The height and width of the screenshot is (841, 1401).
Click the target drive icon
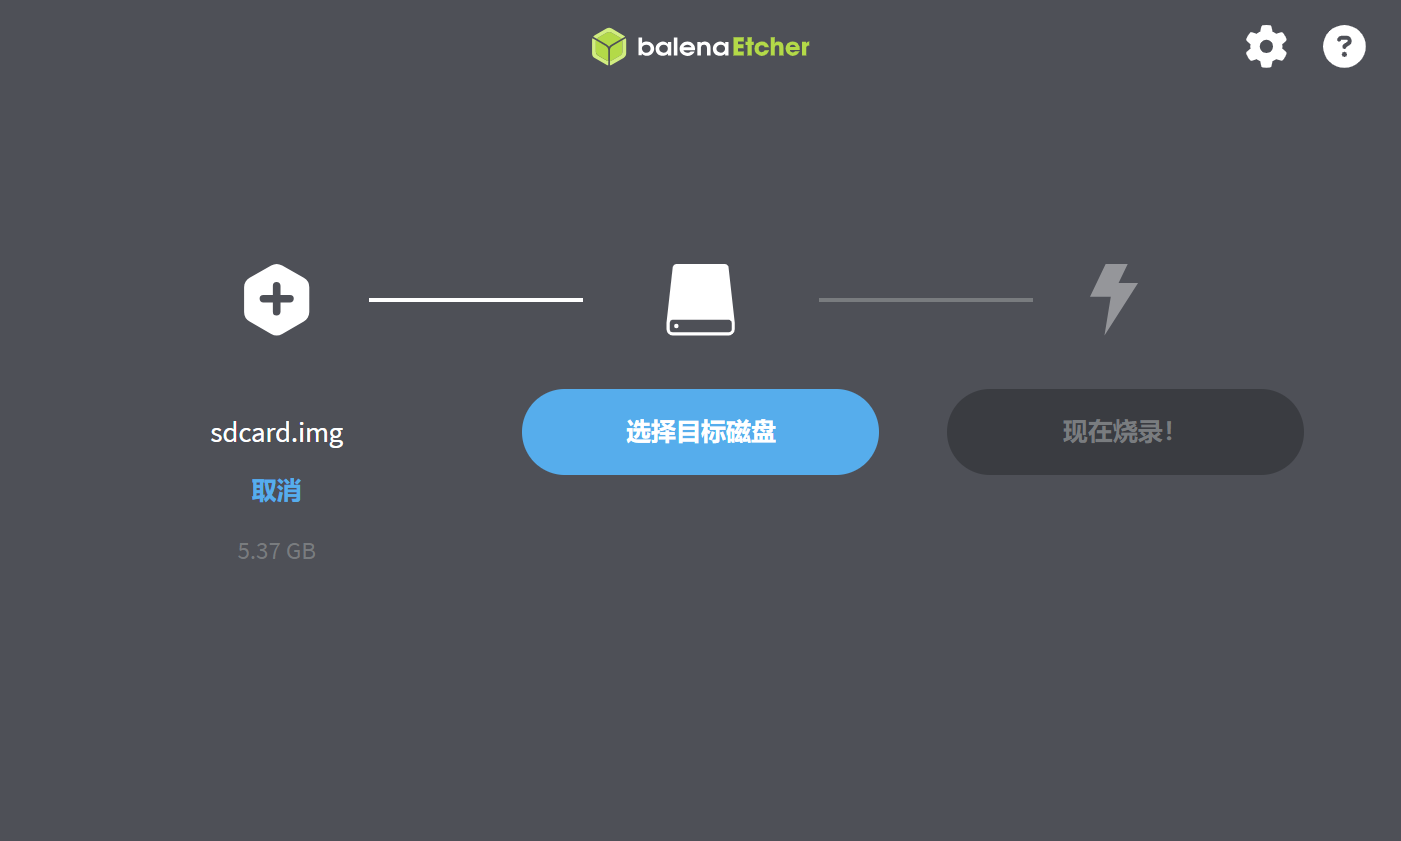[701, 299]
